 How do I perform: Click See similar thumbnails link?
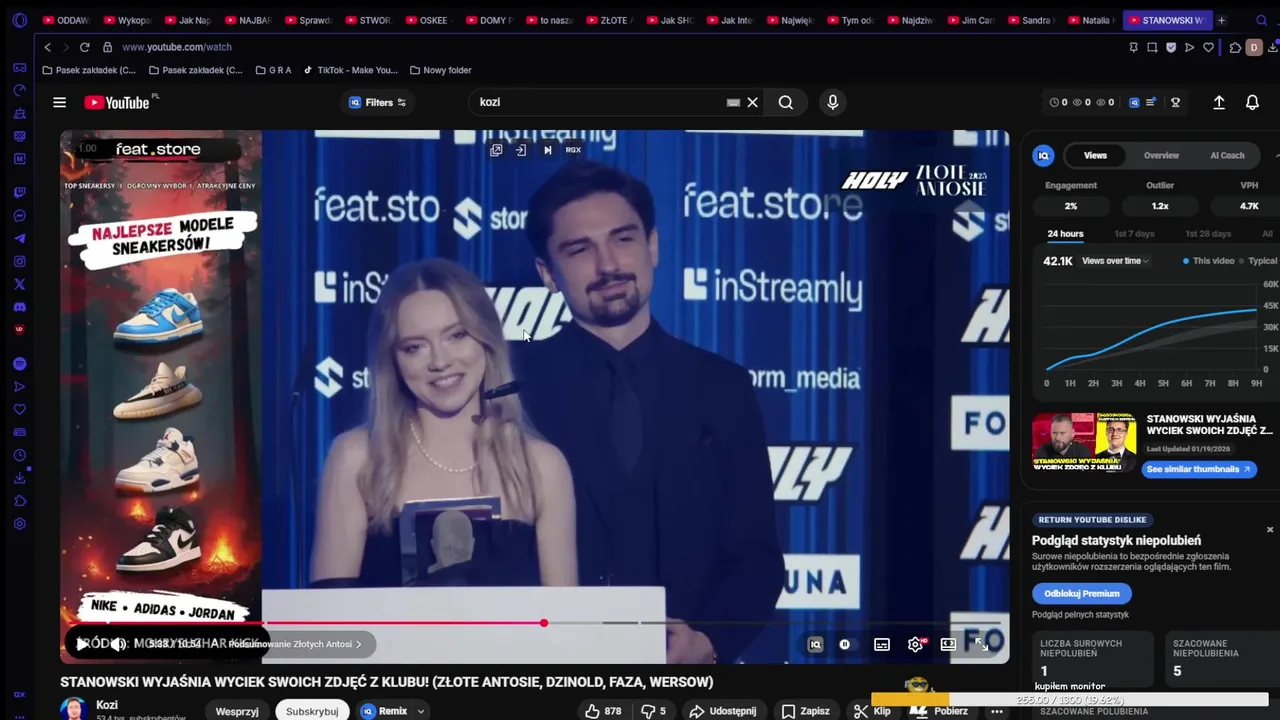[1198, 469]
